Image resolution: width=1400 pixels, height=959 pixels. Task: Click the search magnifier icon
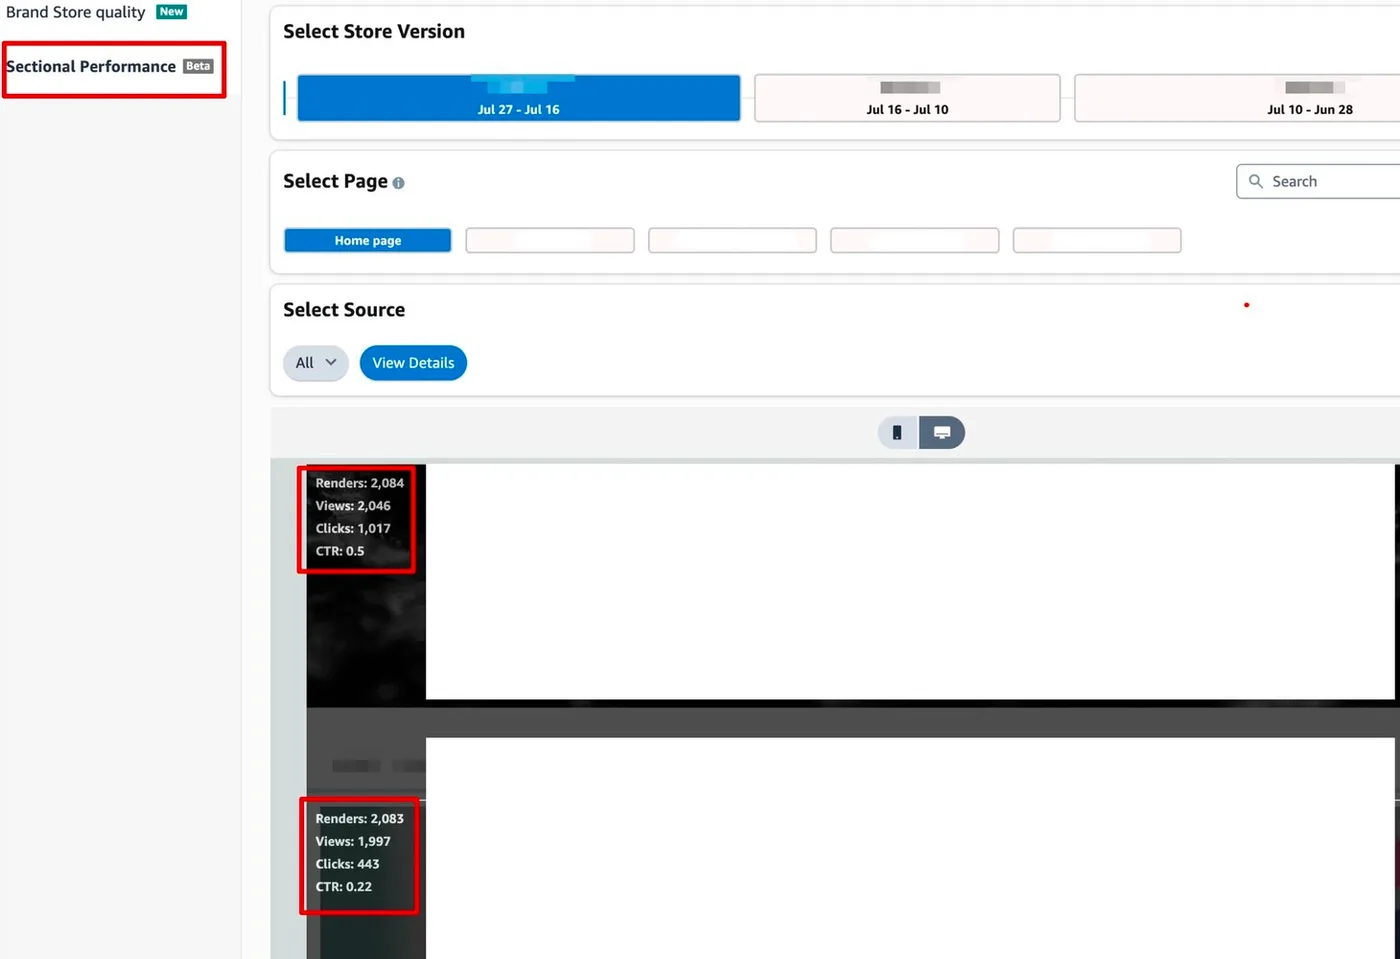[x=1256, y=181]
